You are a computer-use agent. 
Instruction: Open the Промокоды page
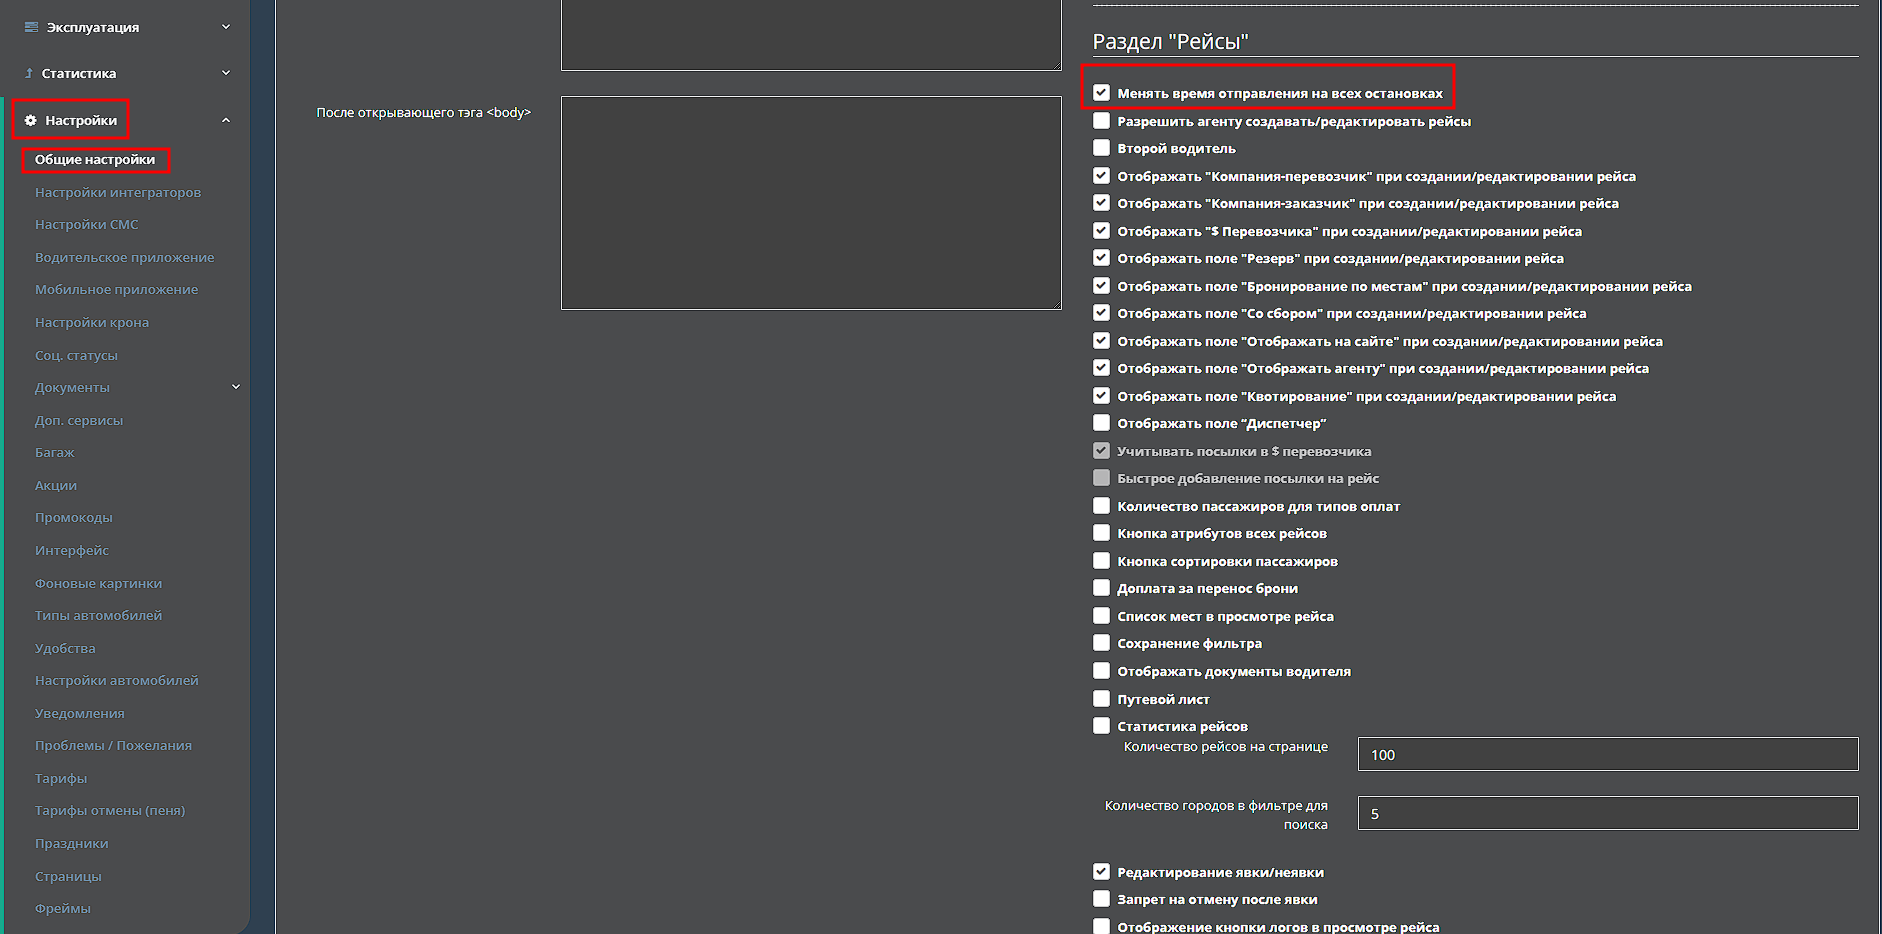coord(74,518)
